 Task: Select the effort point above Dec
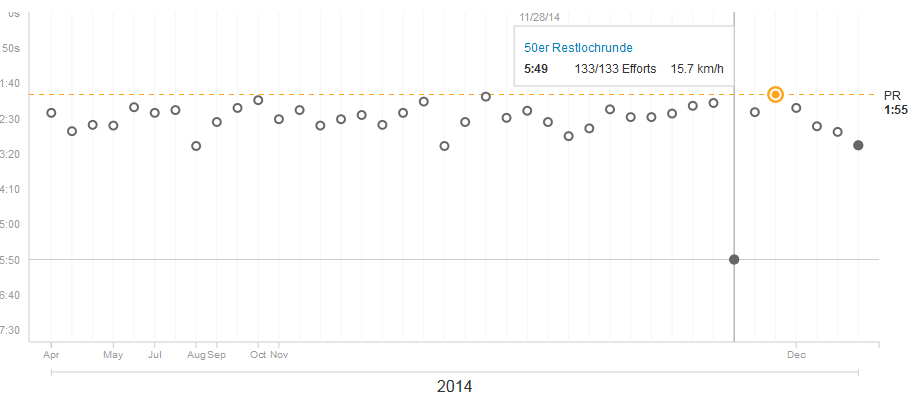point(796,108)
